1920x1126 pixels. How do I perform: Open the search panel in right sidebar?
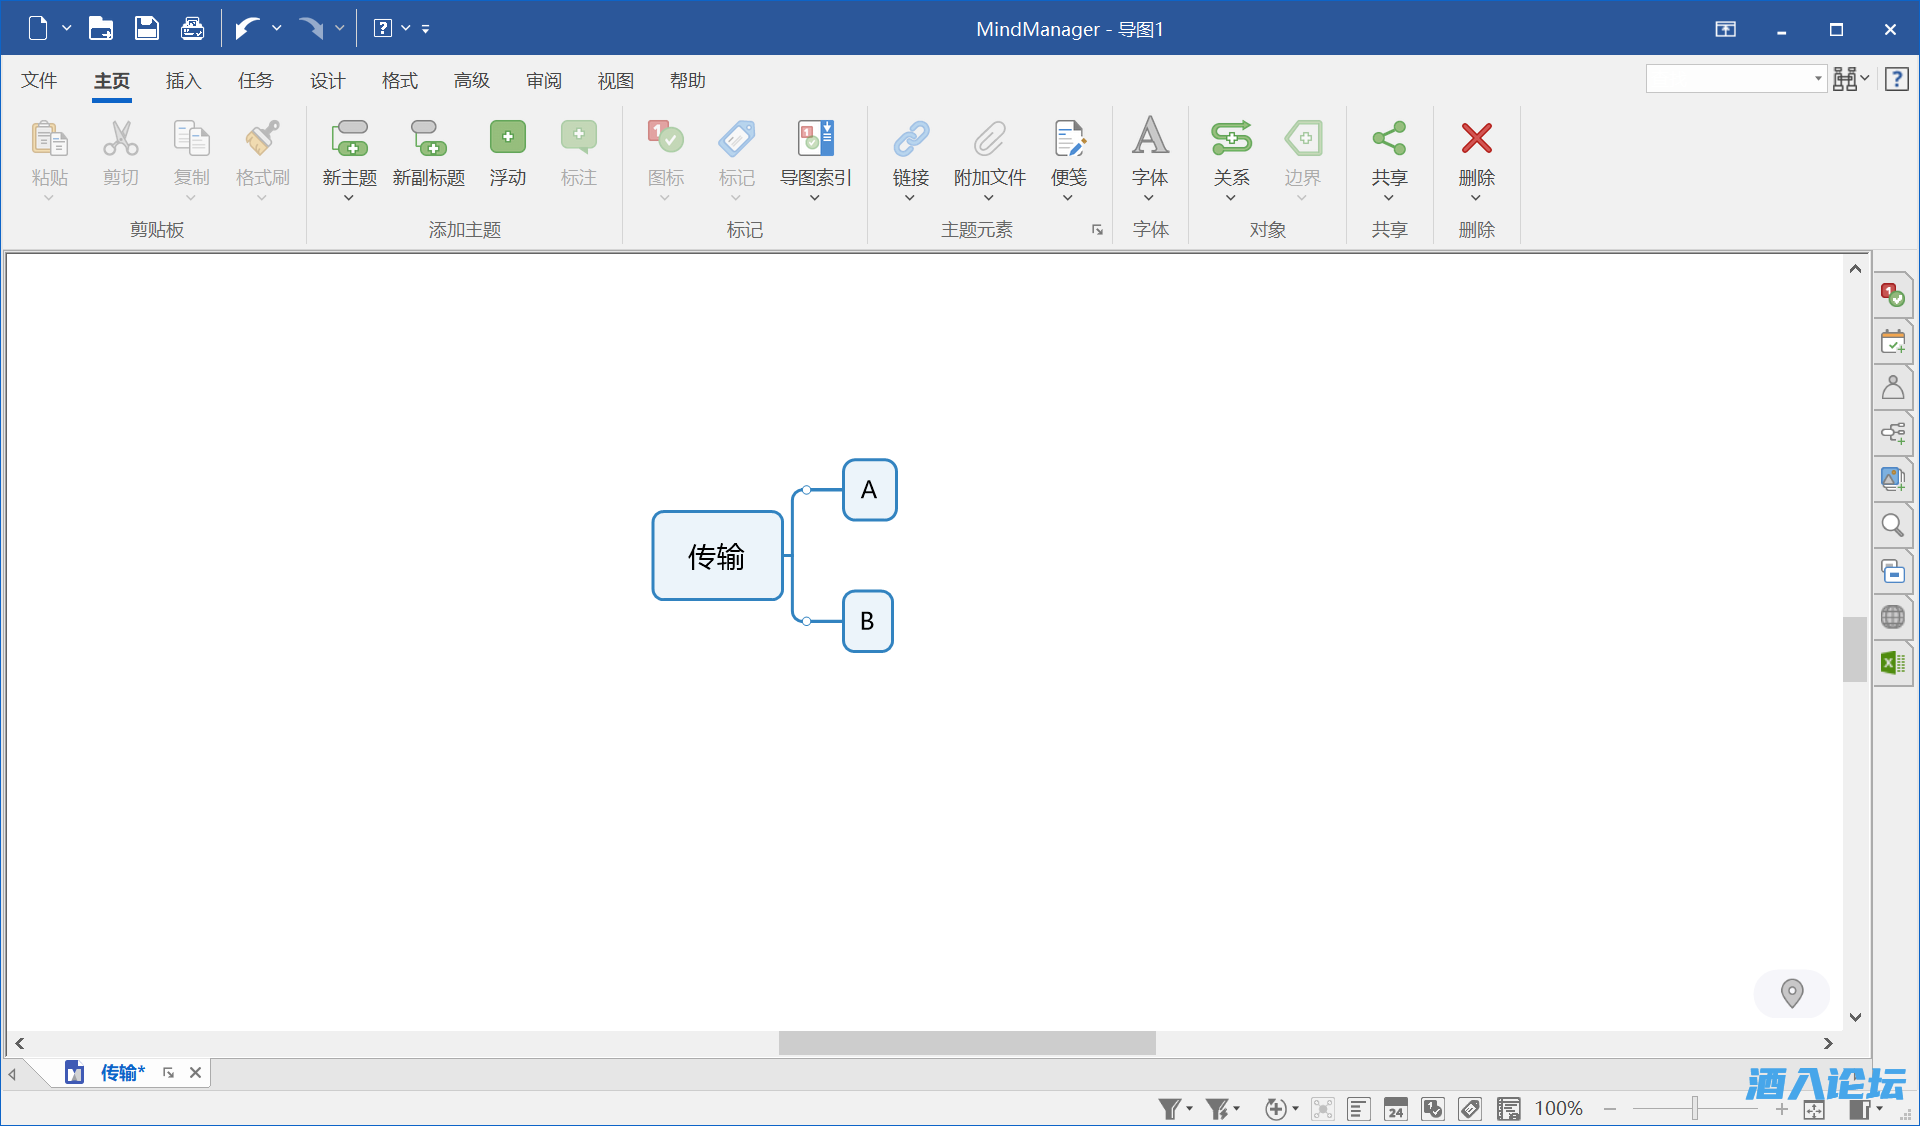pos(1892,525)
